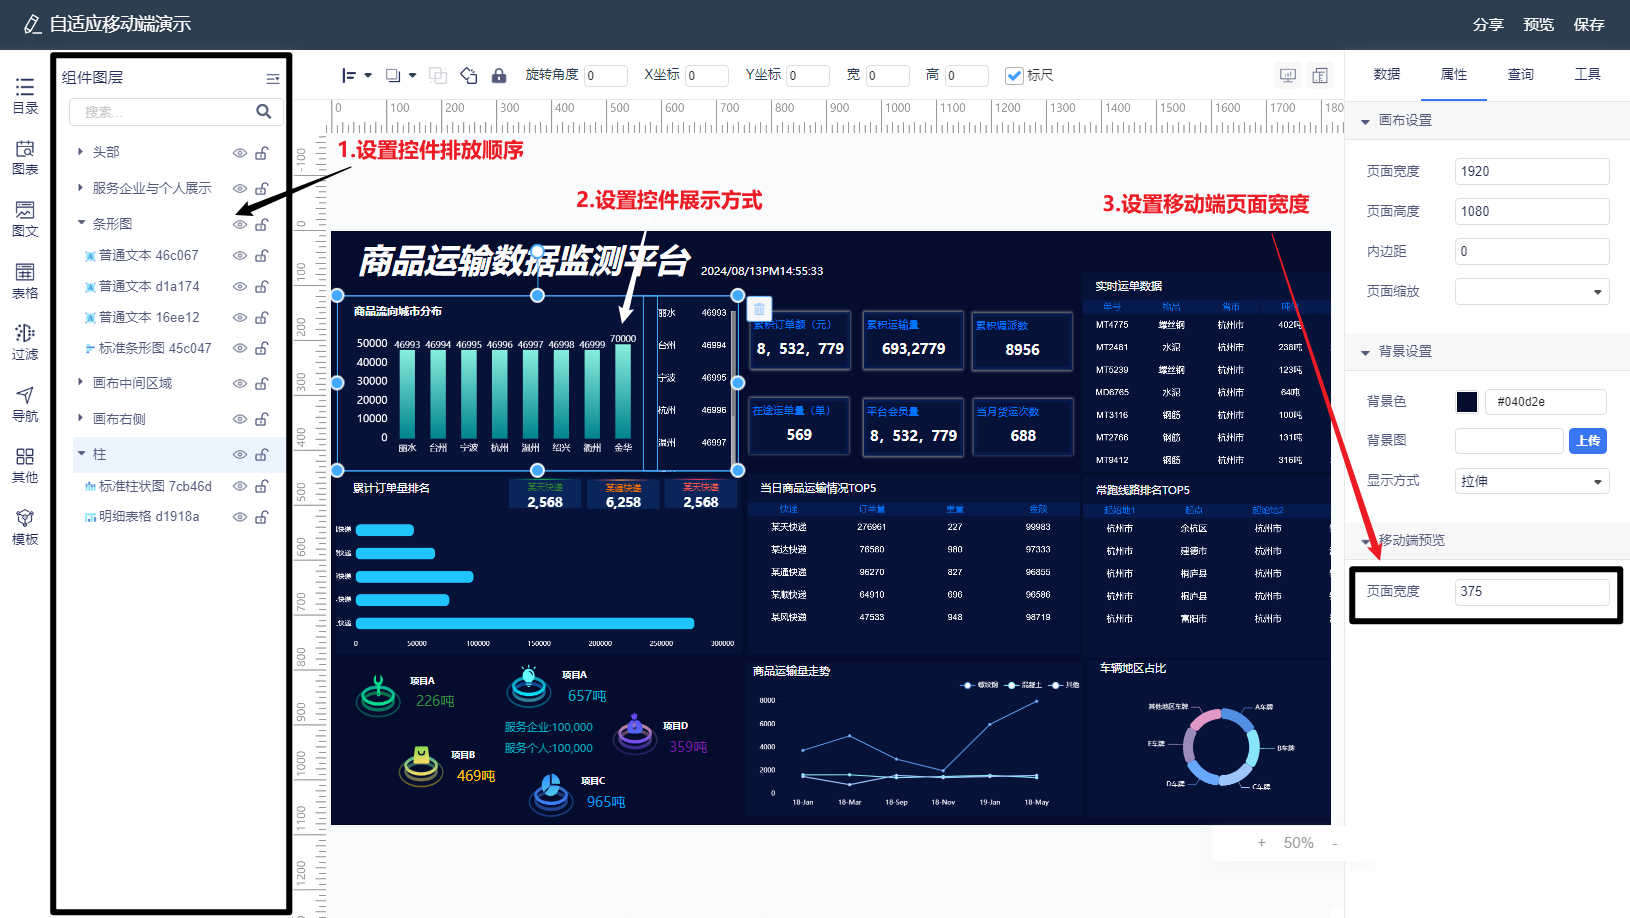Image resolution: width=1630 pixels, height=918 pixels.
Task: Switch to the 查询 tab
Action: coord(1521,74)
